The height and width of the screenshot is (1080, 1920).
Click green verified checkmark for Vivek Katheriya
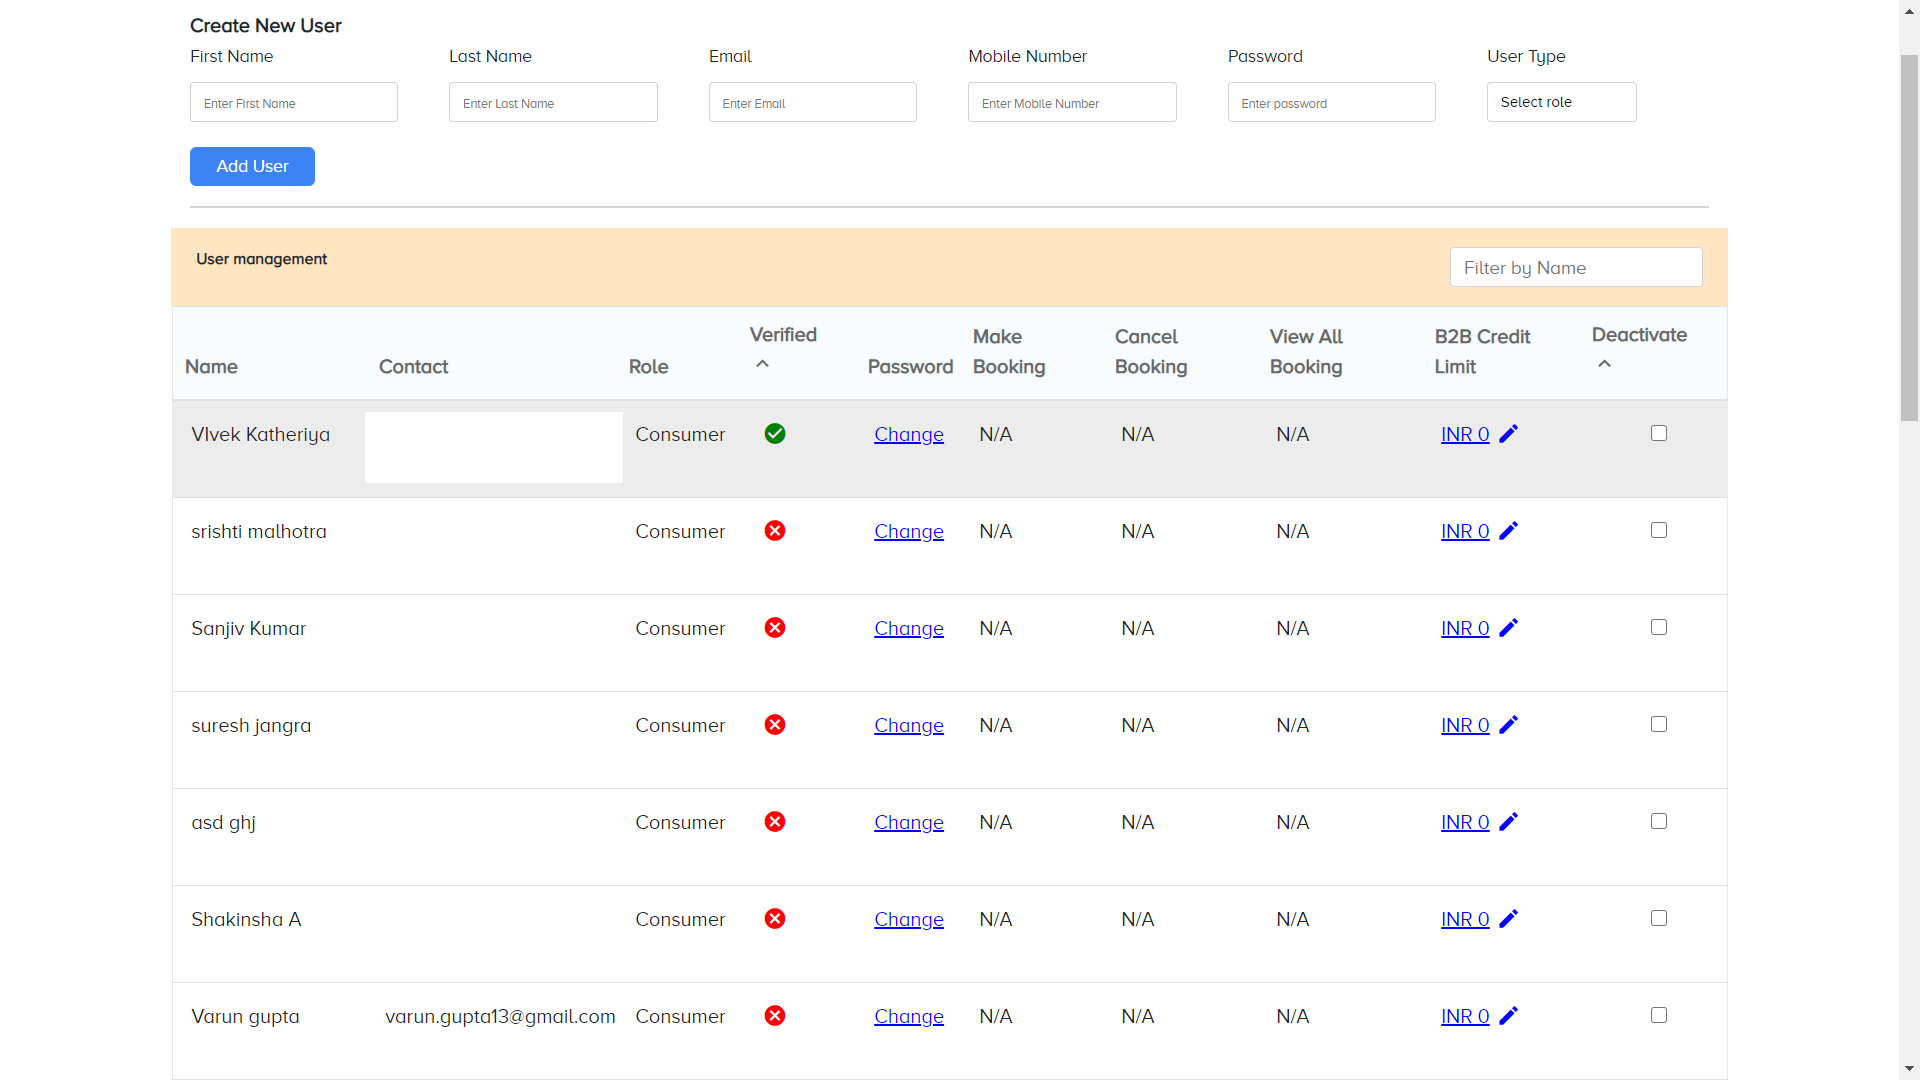[x=775, y=434]
